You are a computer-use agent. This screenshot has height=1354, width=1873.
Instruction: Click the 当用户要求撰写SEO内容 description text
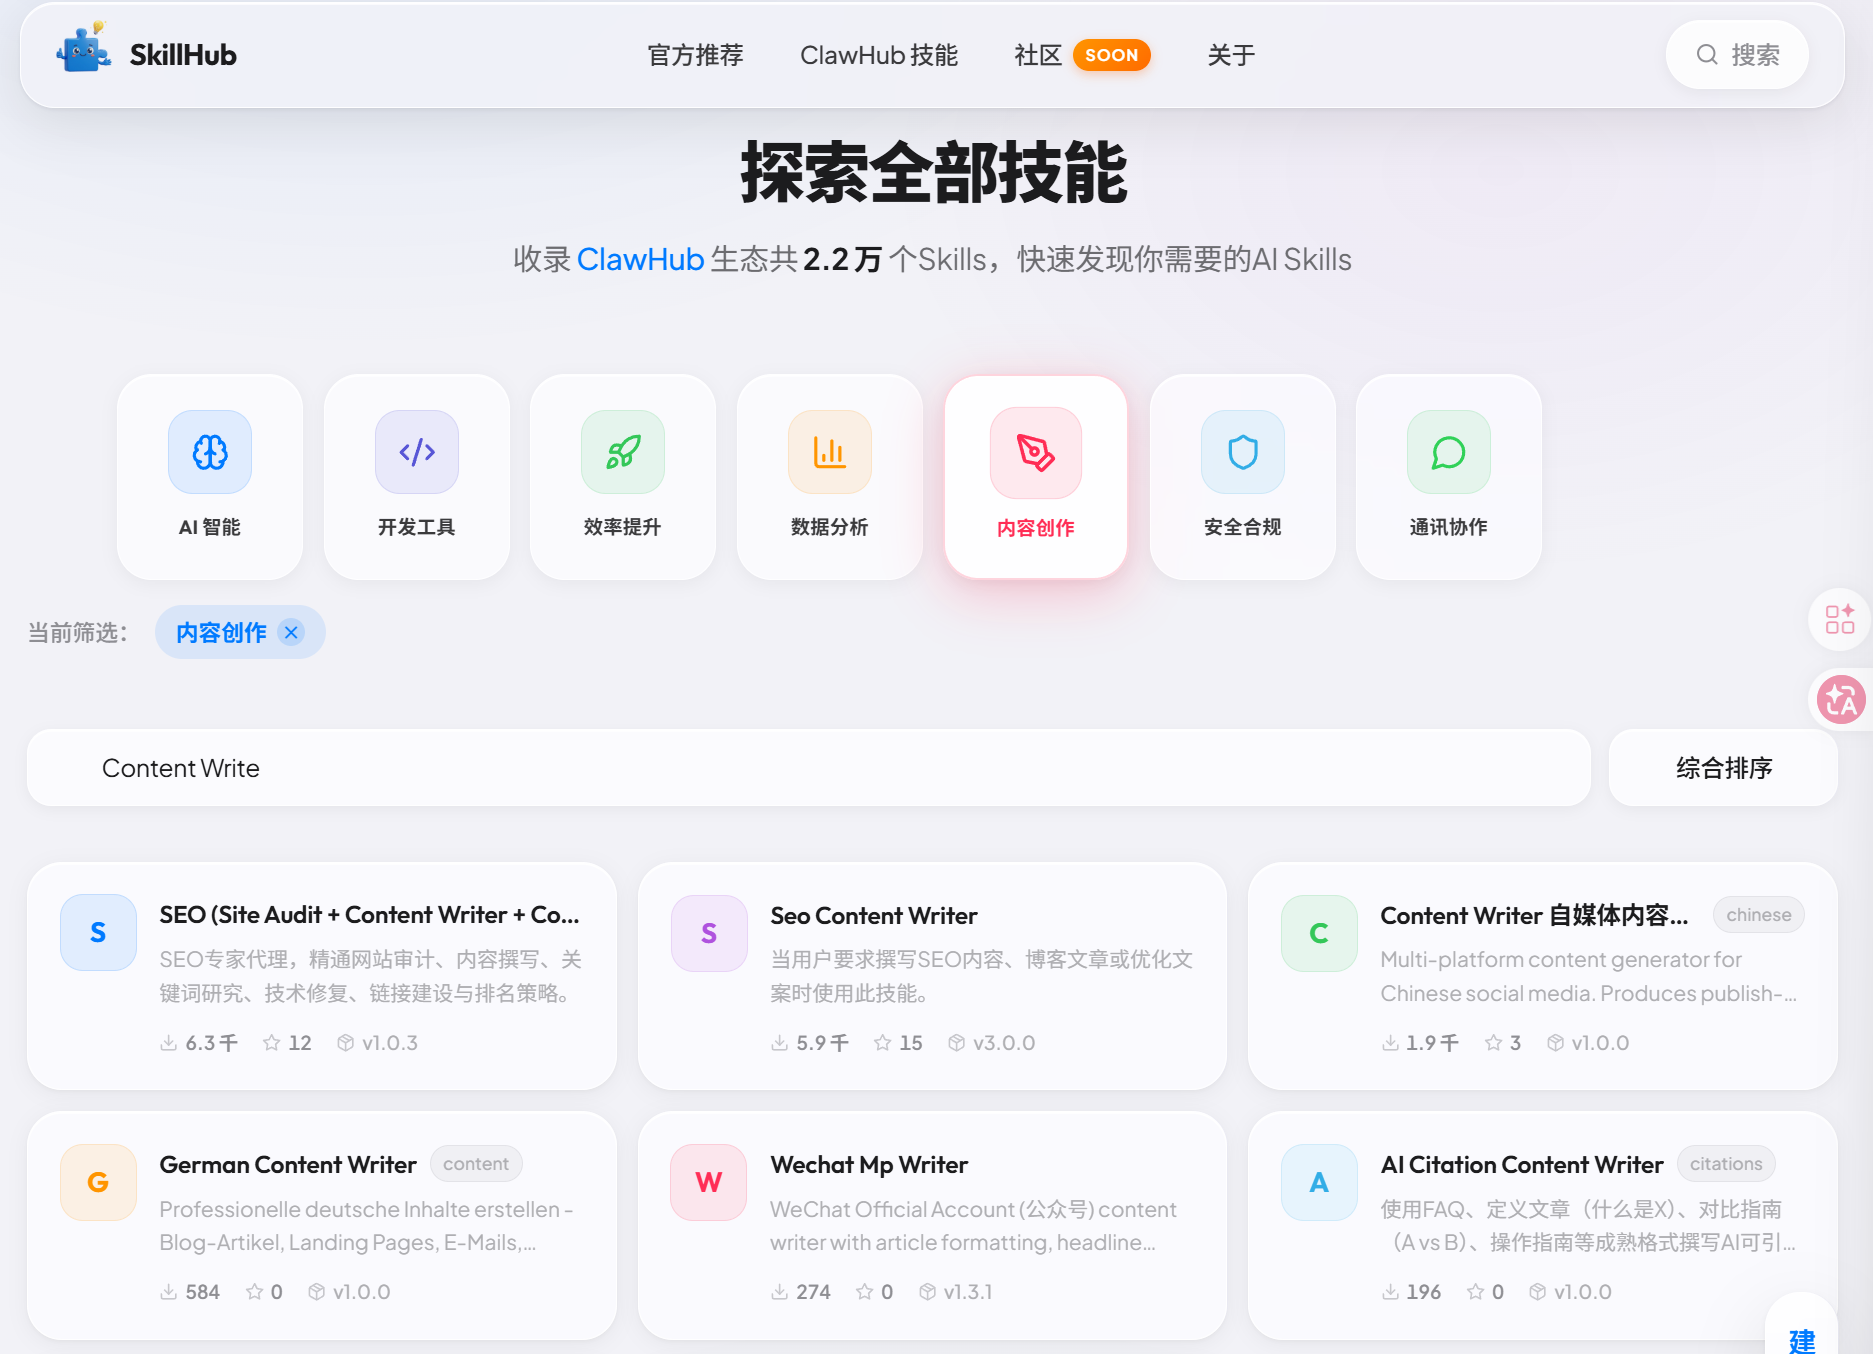pyautogui.click(x=981, y=976)
